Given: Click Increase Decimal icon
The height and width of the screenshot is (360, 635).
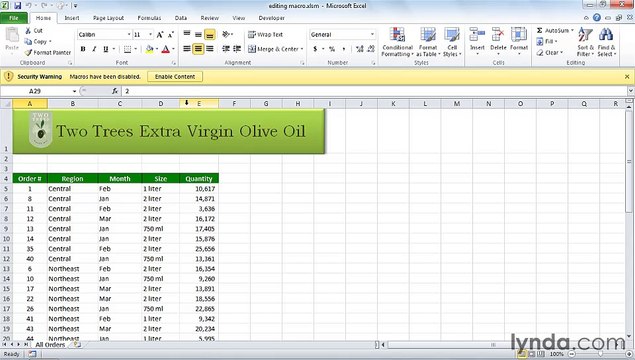Looking at the screenshot, I should 359,49.
